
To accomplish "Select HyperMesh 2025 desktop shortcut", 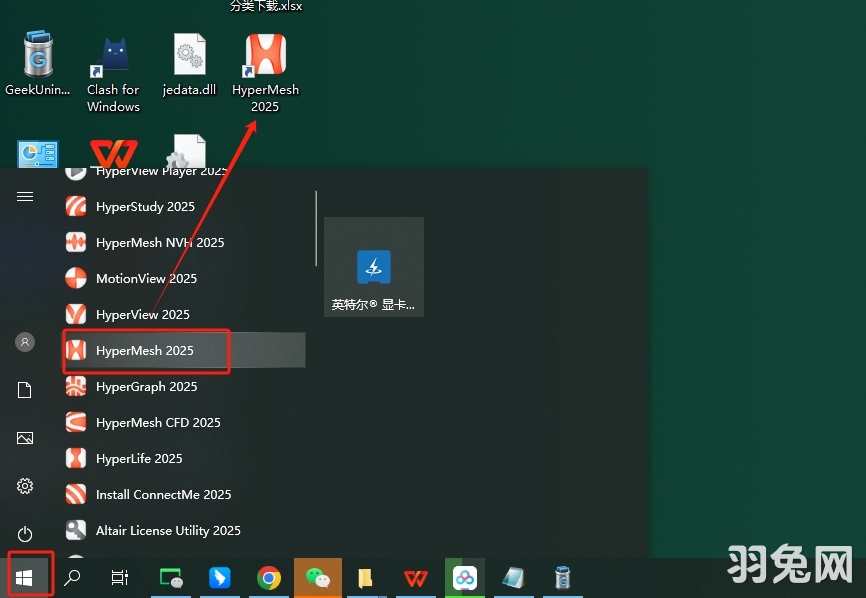I will pyautogui.click(x=265, y=72).
